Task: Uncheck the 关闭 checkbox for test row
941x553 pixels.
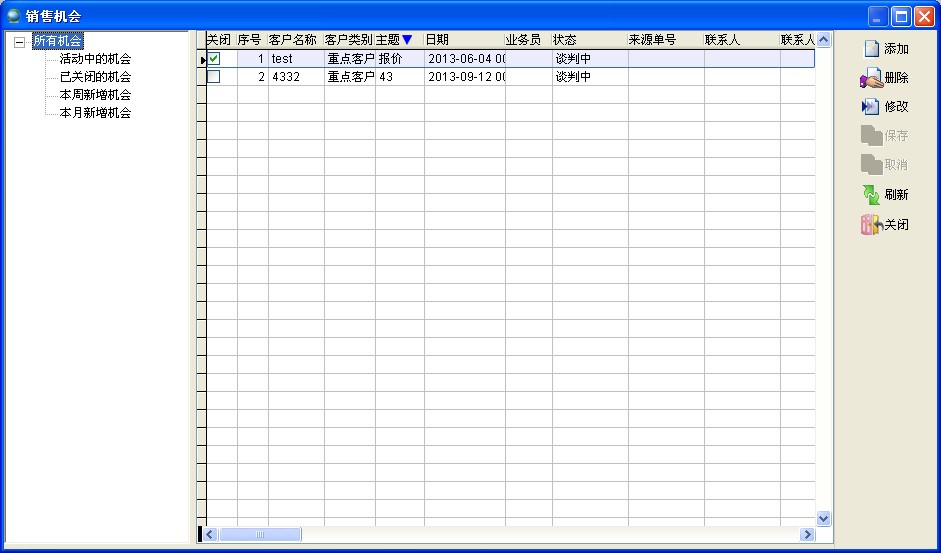Action: (x=214, y=59)
